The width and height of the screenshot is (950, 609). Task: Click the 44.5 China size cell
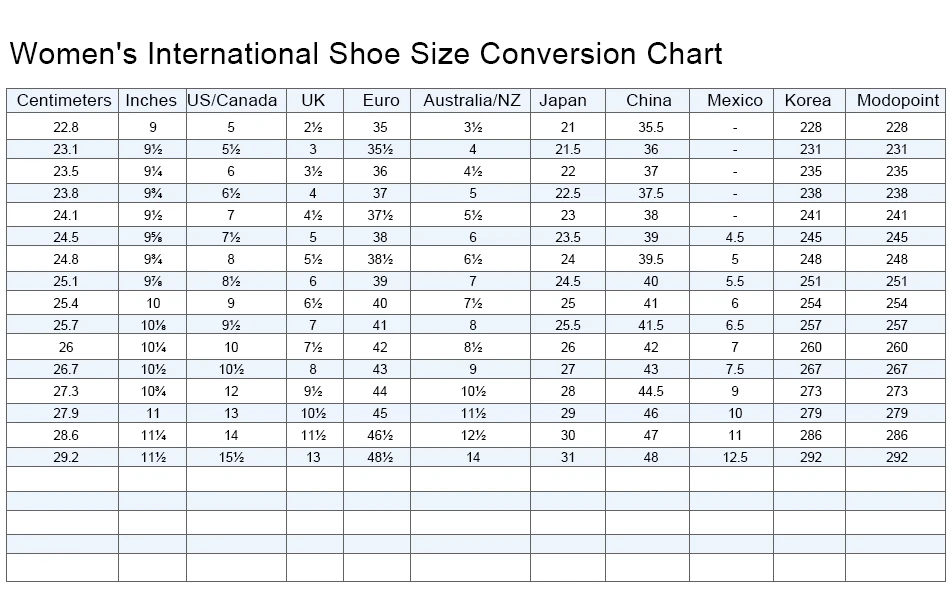[651, 391]
